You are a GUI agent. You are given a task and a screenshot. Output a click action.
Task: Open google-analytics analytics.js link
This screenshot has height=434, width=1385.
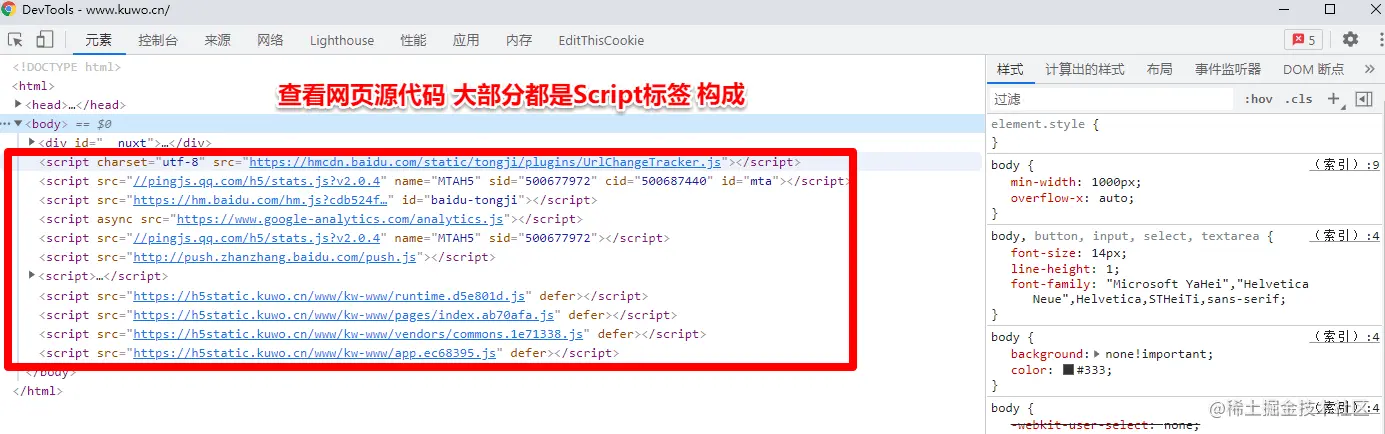coord(340,219)
